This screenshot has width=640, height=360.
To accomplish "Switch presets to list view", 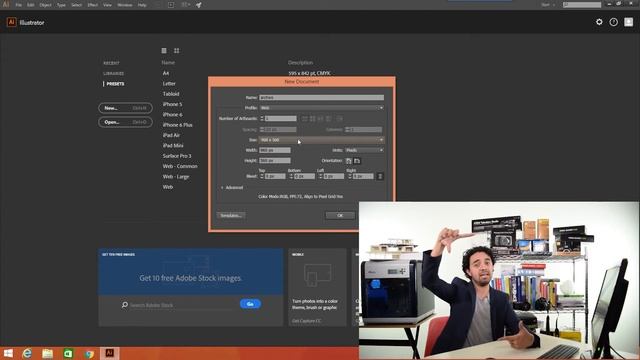I will 164,51.
